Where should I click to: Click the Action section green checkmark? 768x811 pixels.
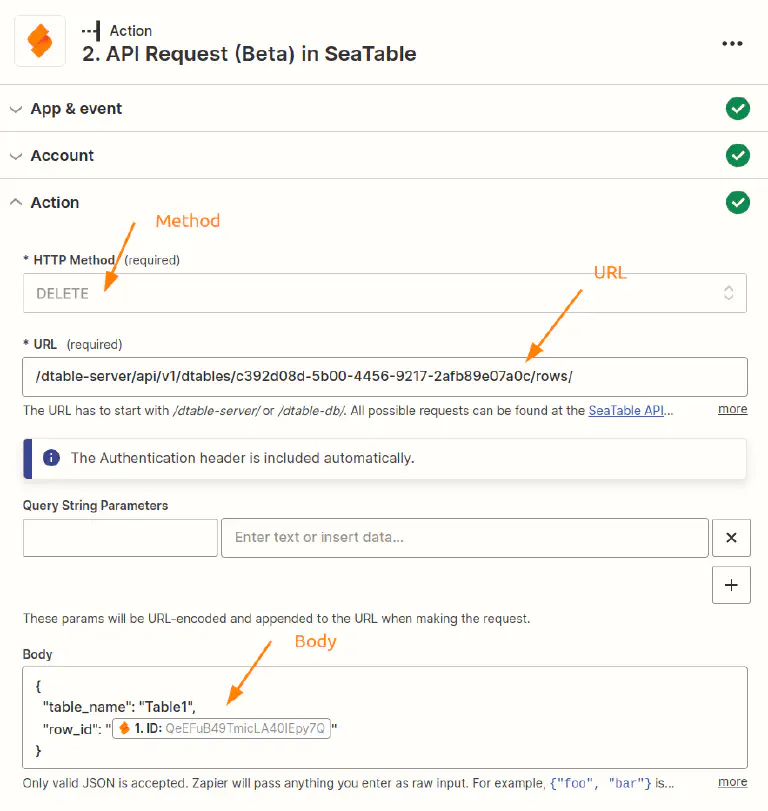tap(737, 202)
